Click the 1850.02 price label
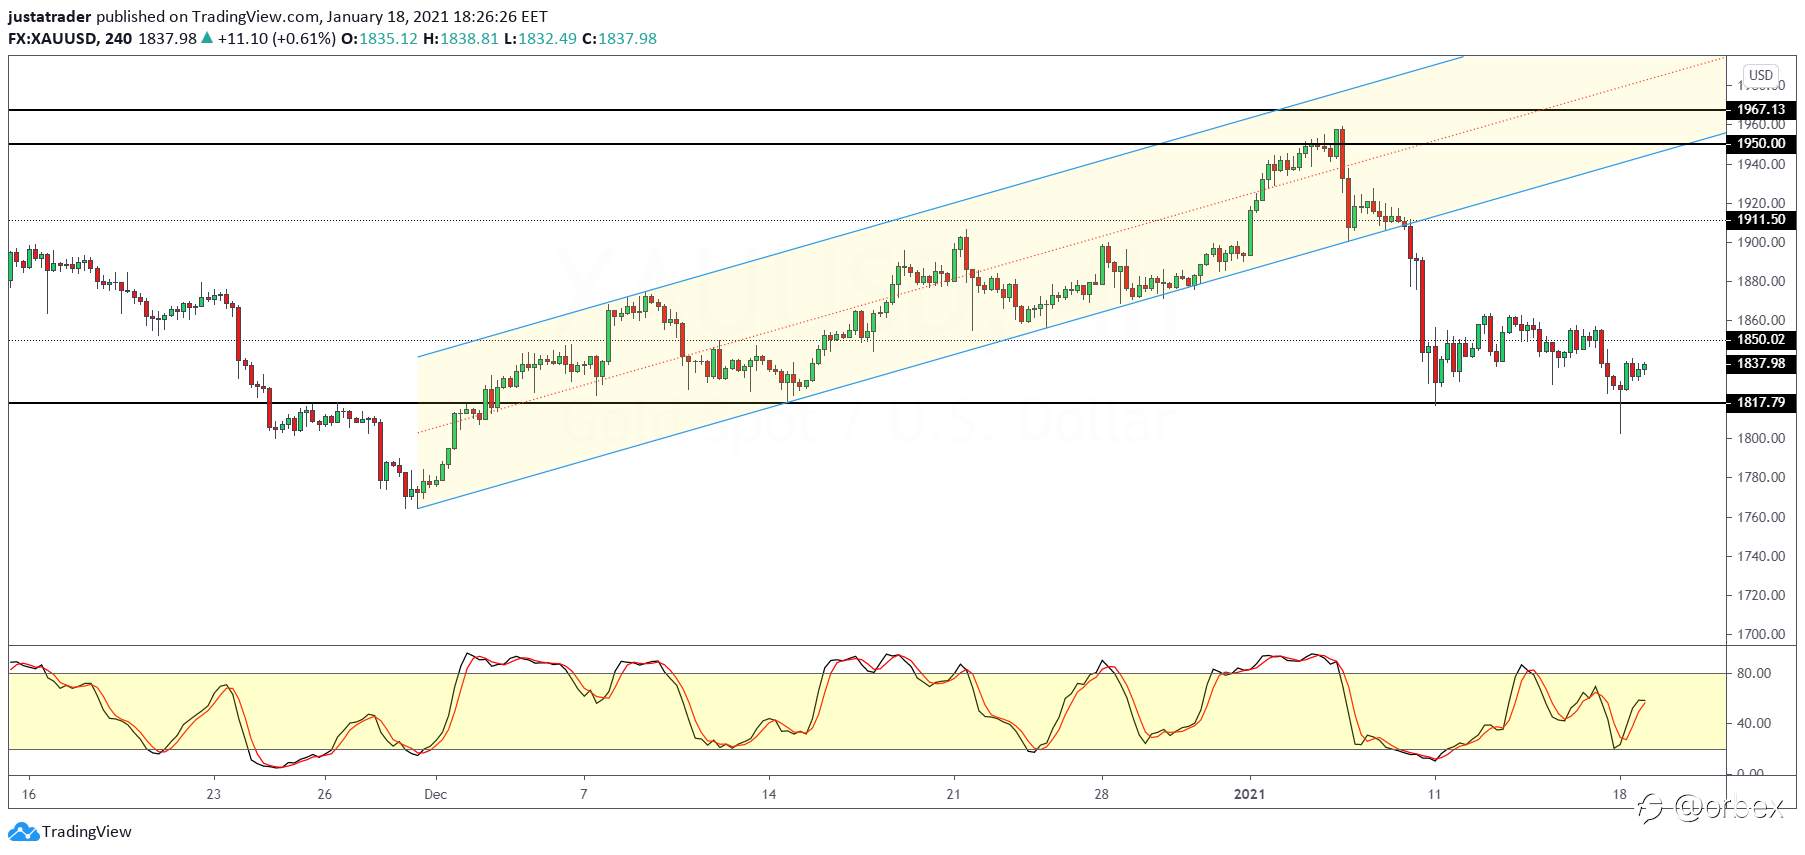This screenshot has width=1805, height=855. pos(1761,340)
